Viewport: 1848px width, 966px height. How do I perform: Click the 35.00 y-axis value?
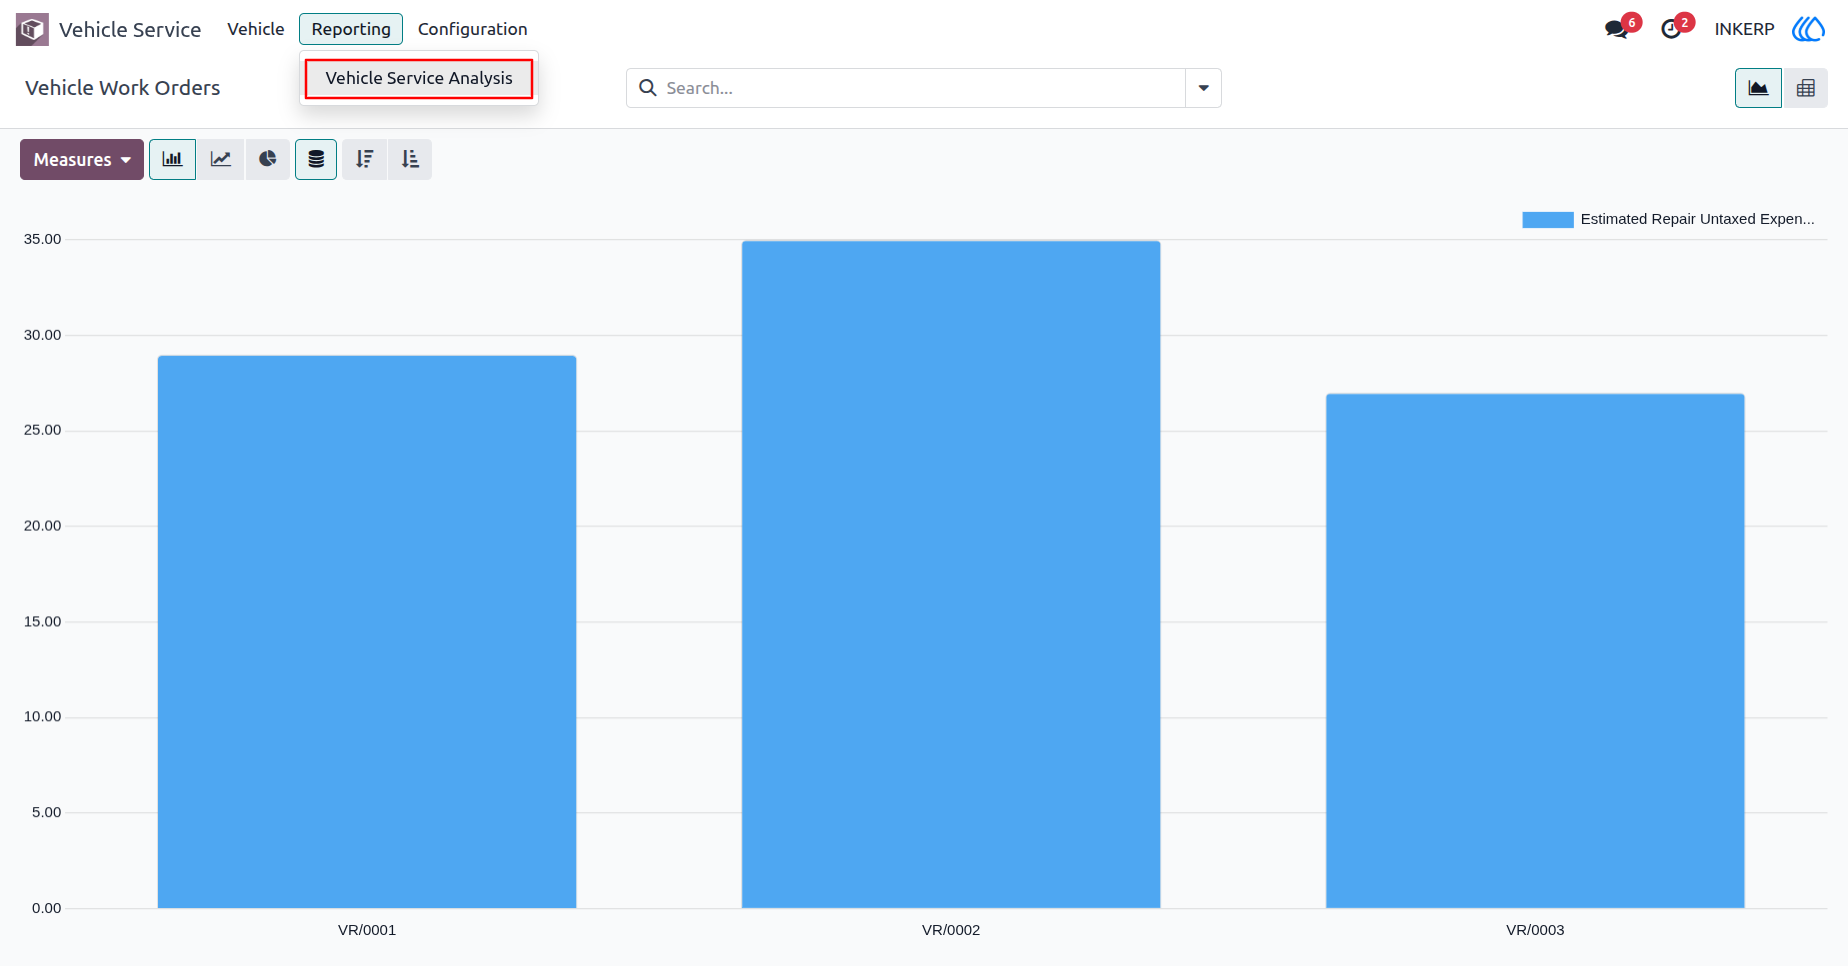(x=42, y=239)
